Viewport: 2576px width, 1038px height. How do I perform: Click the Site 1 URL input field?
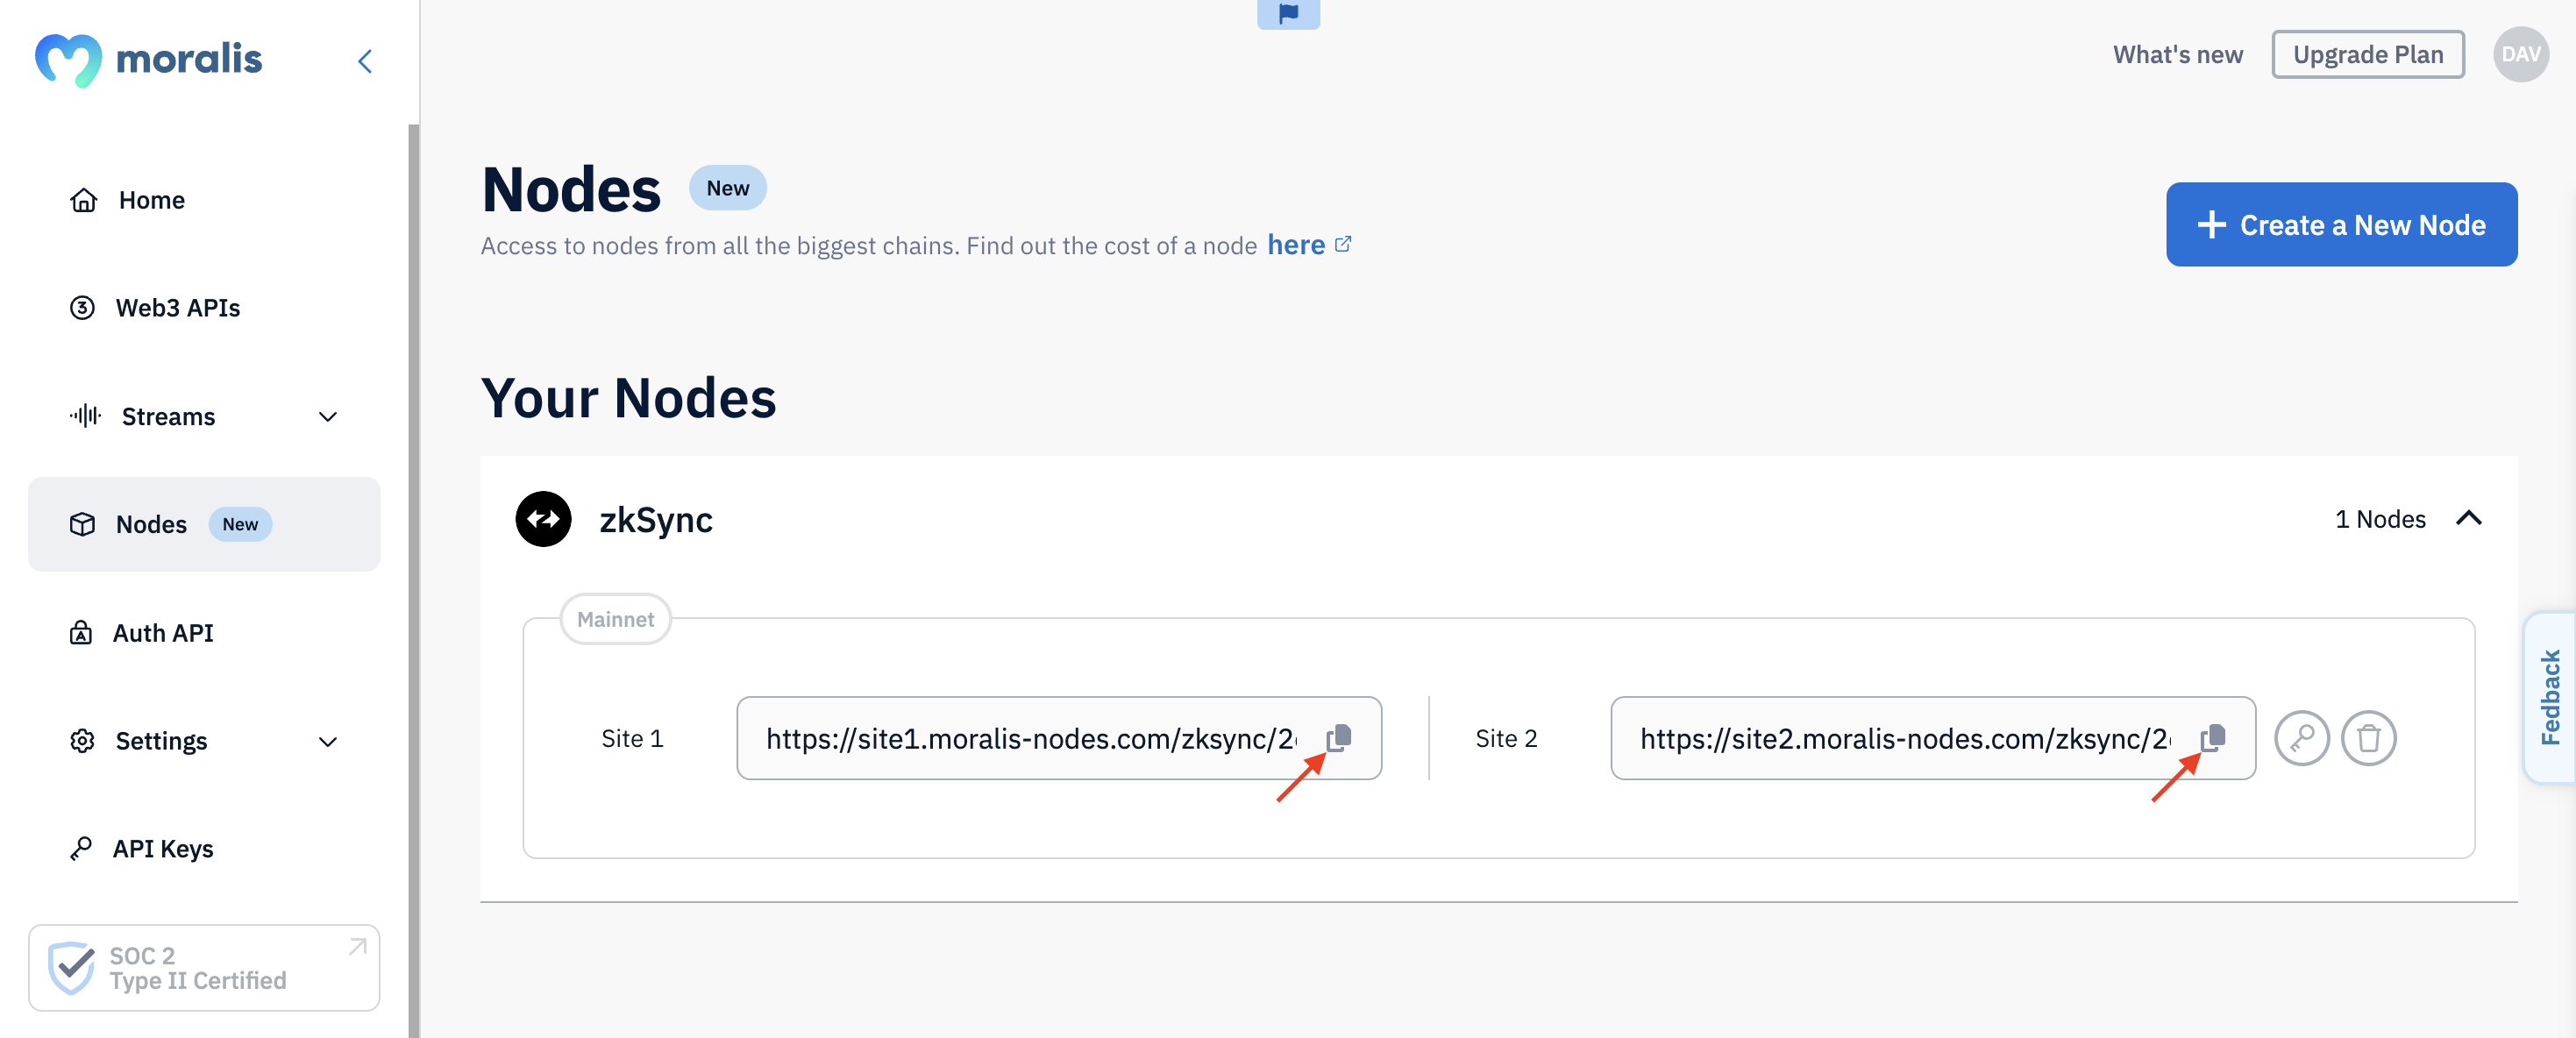pos(1030,738)
